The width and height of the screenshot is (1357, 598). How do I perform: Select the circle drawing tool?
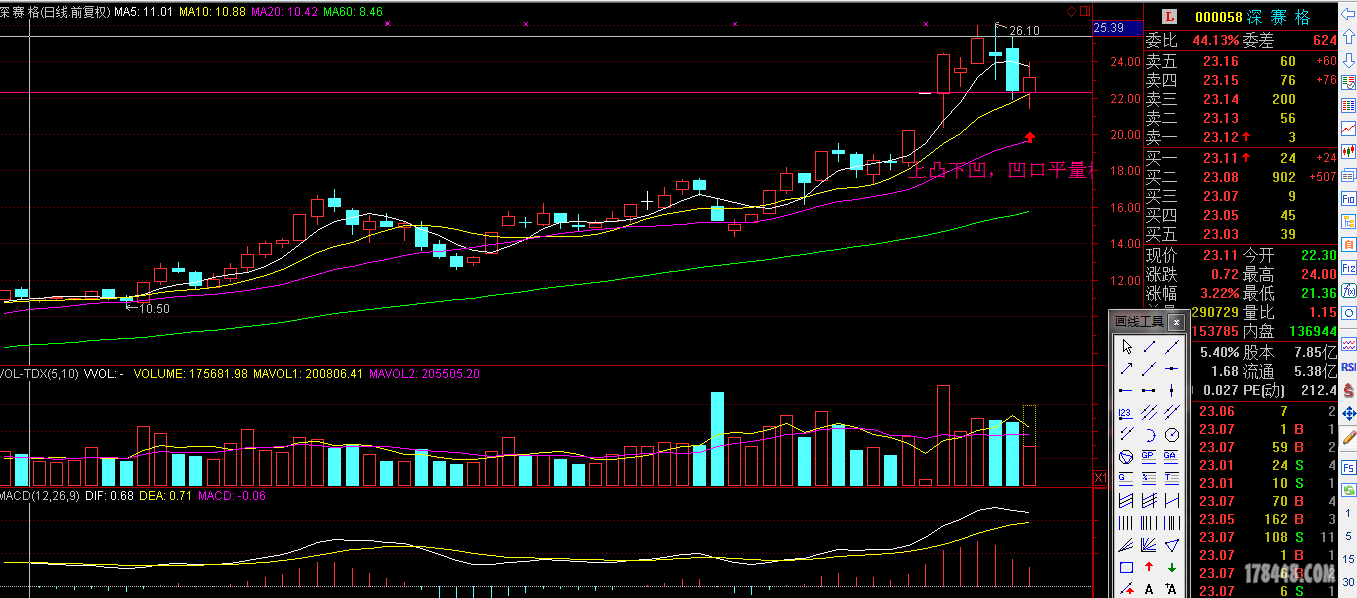pyautogui.click(x=1171, y=434)
